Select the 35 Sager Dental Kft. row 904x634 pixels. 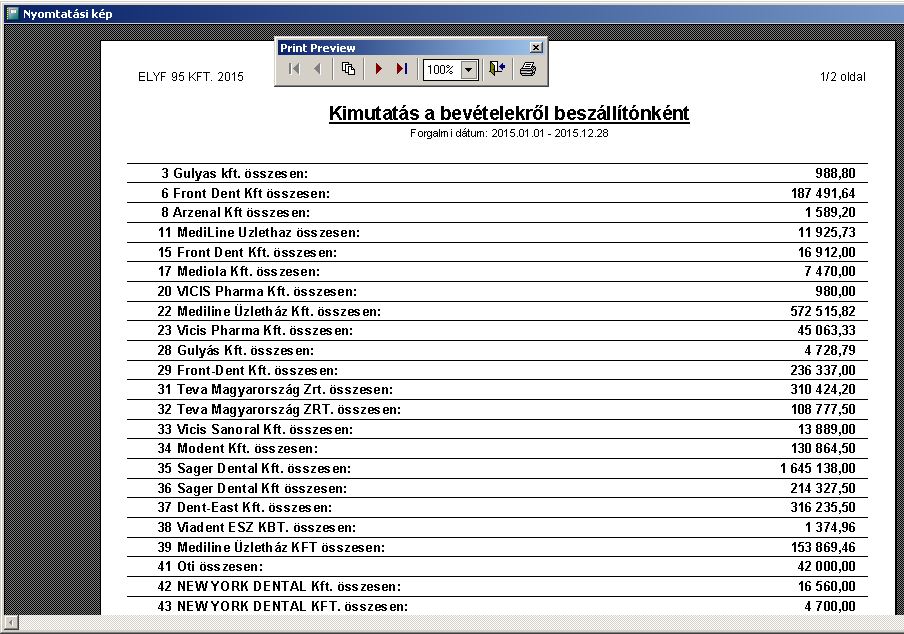coord(497,468)
